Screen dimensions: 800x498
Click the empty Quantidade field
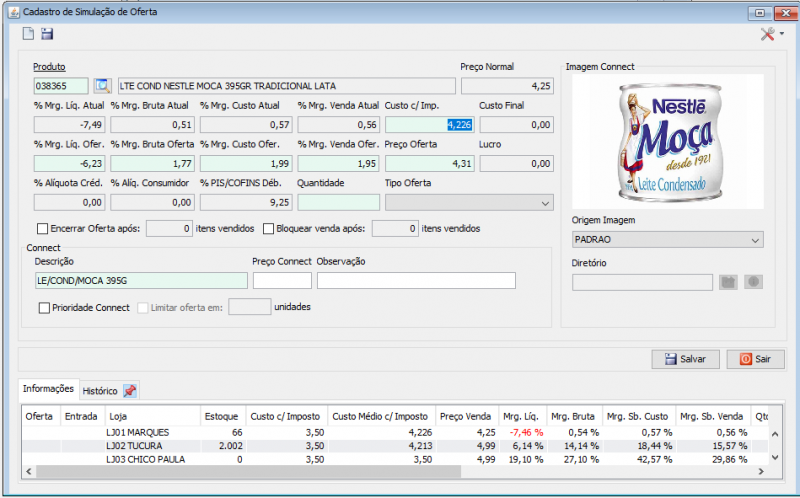[x=339, y=203]
